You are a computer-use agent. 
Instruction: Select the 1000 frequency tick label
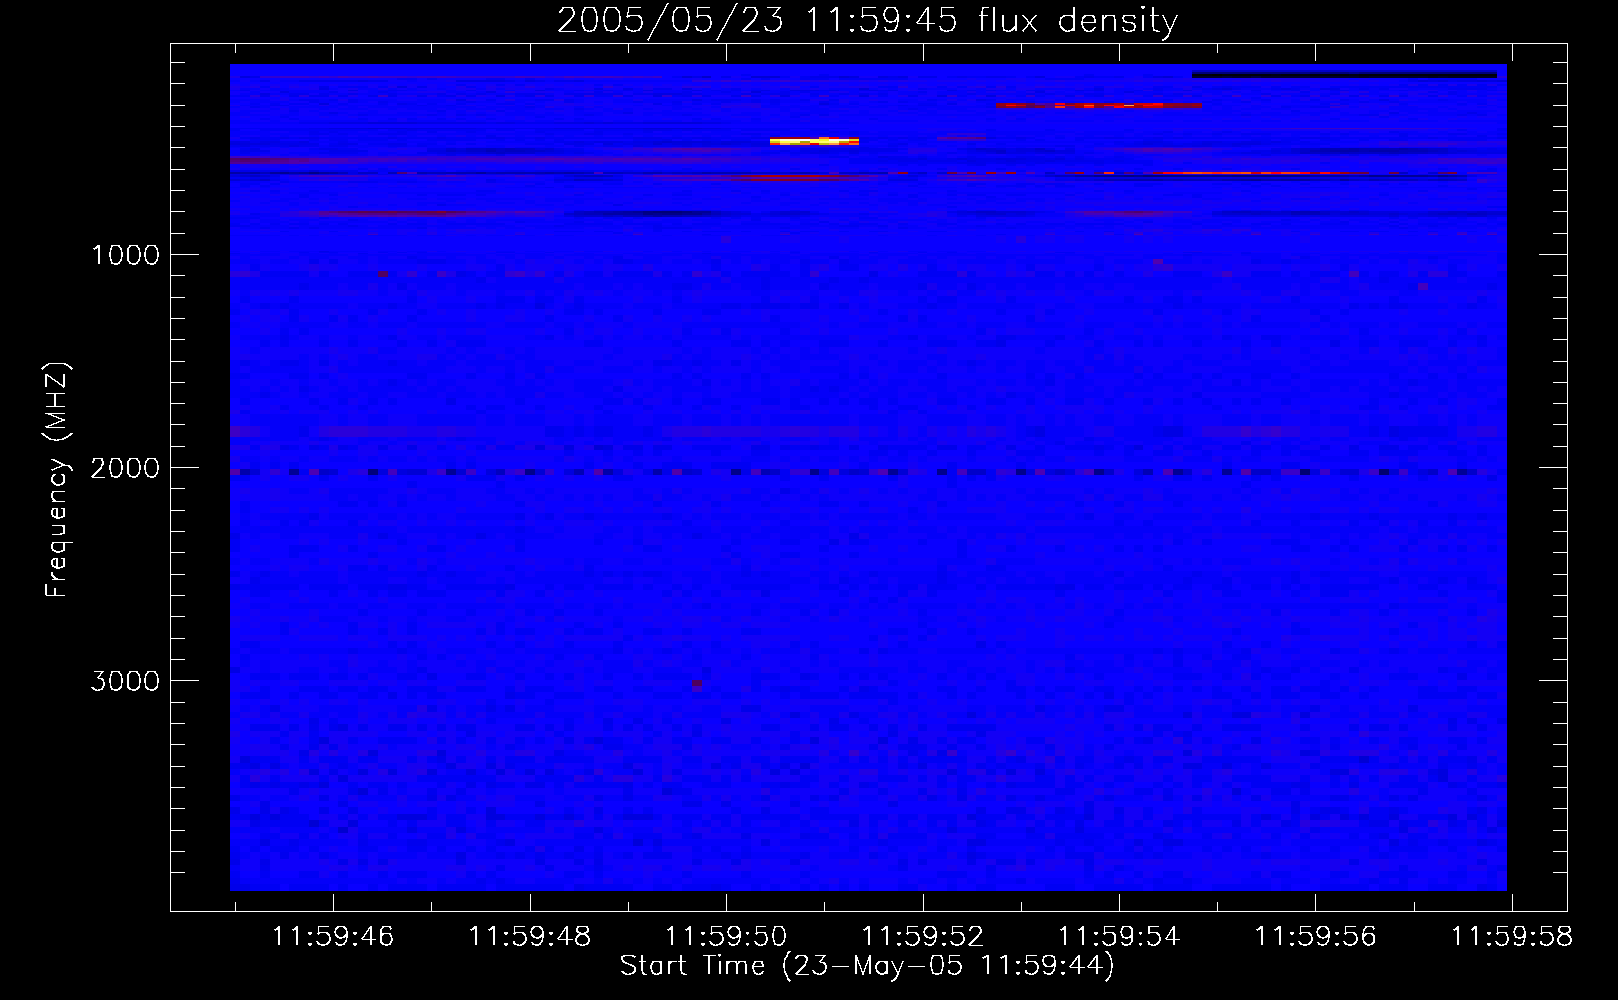click(125, 255)
